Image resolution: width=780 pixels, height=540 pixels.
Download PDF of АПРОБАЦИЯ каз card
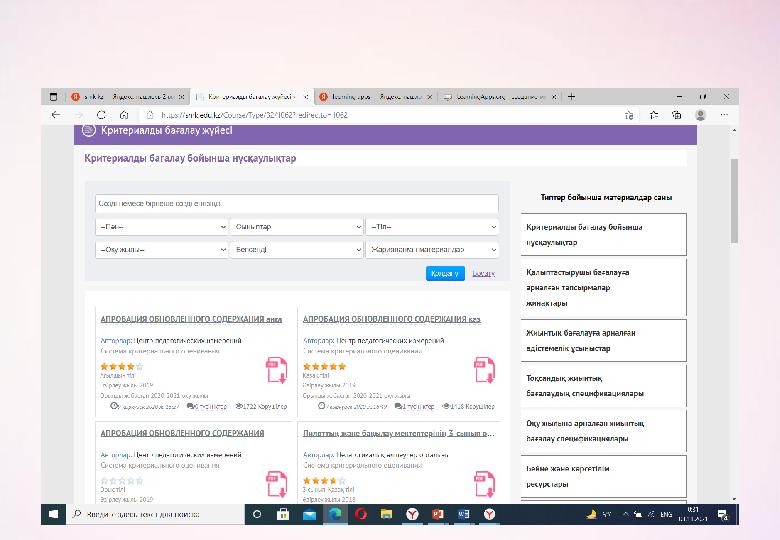point(484,370)
